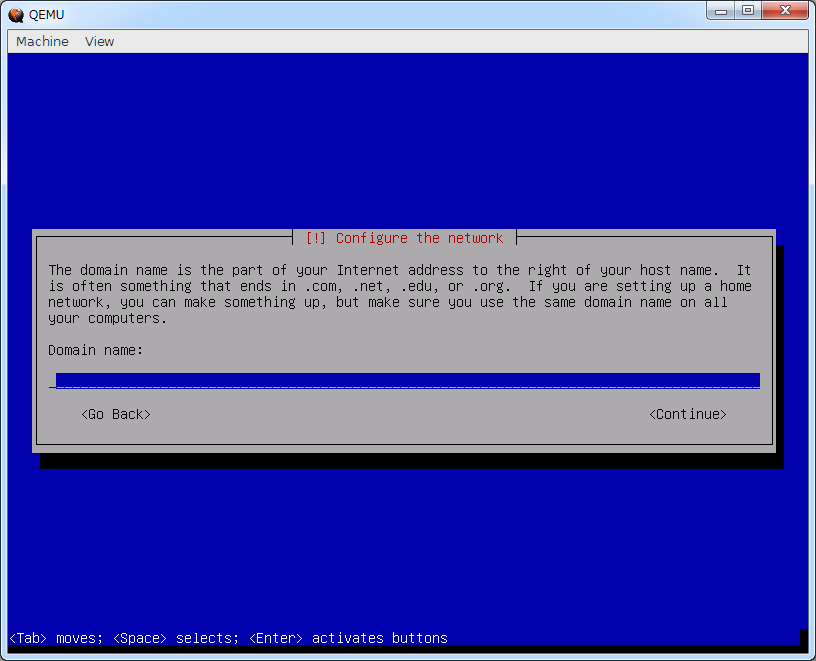Click the '<Tab> moves' help text at bottom
Screen dimensions: 816x661
(56, 638)
